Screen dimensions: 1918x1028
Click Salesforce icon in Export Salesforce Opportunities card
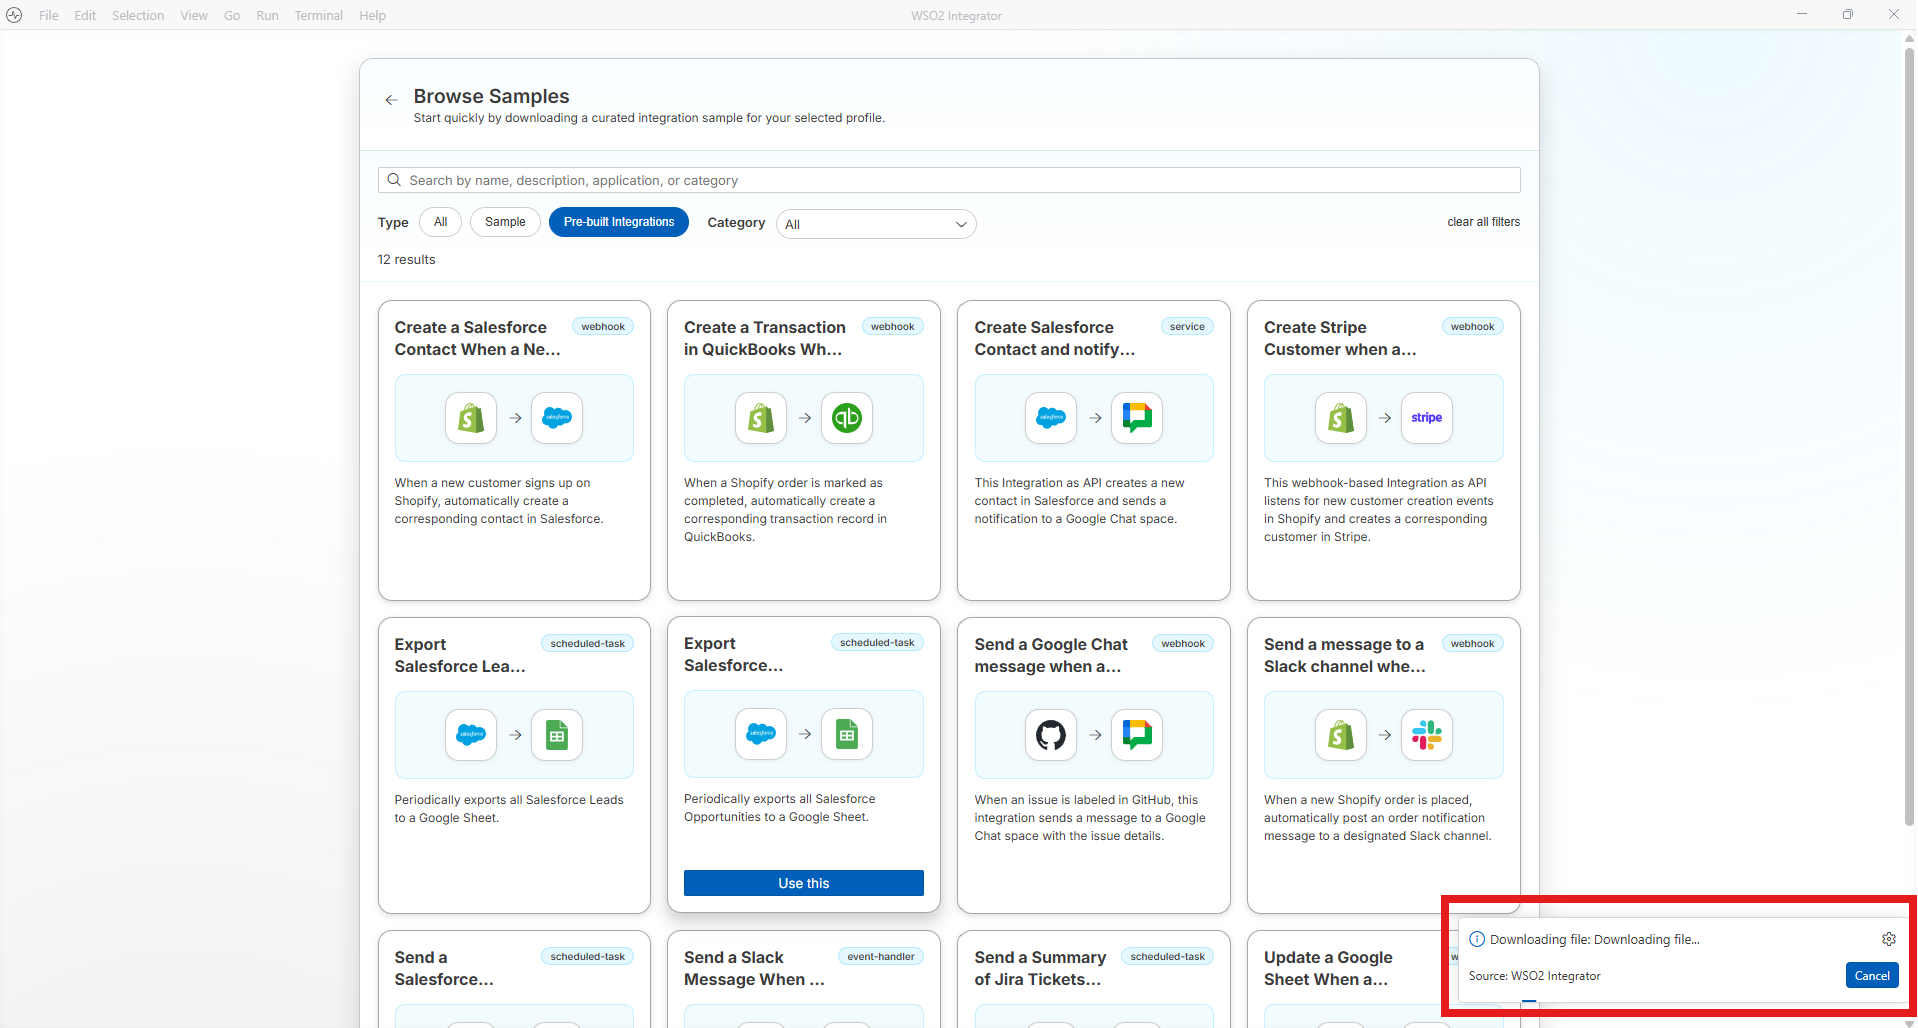761,734
